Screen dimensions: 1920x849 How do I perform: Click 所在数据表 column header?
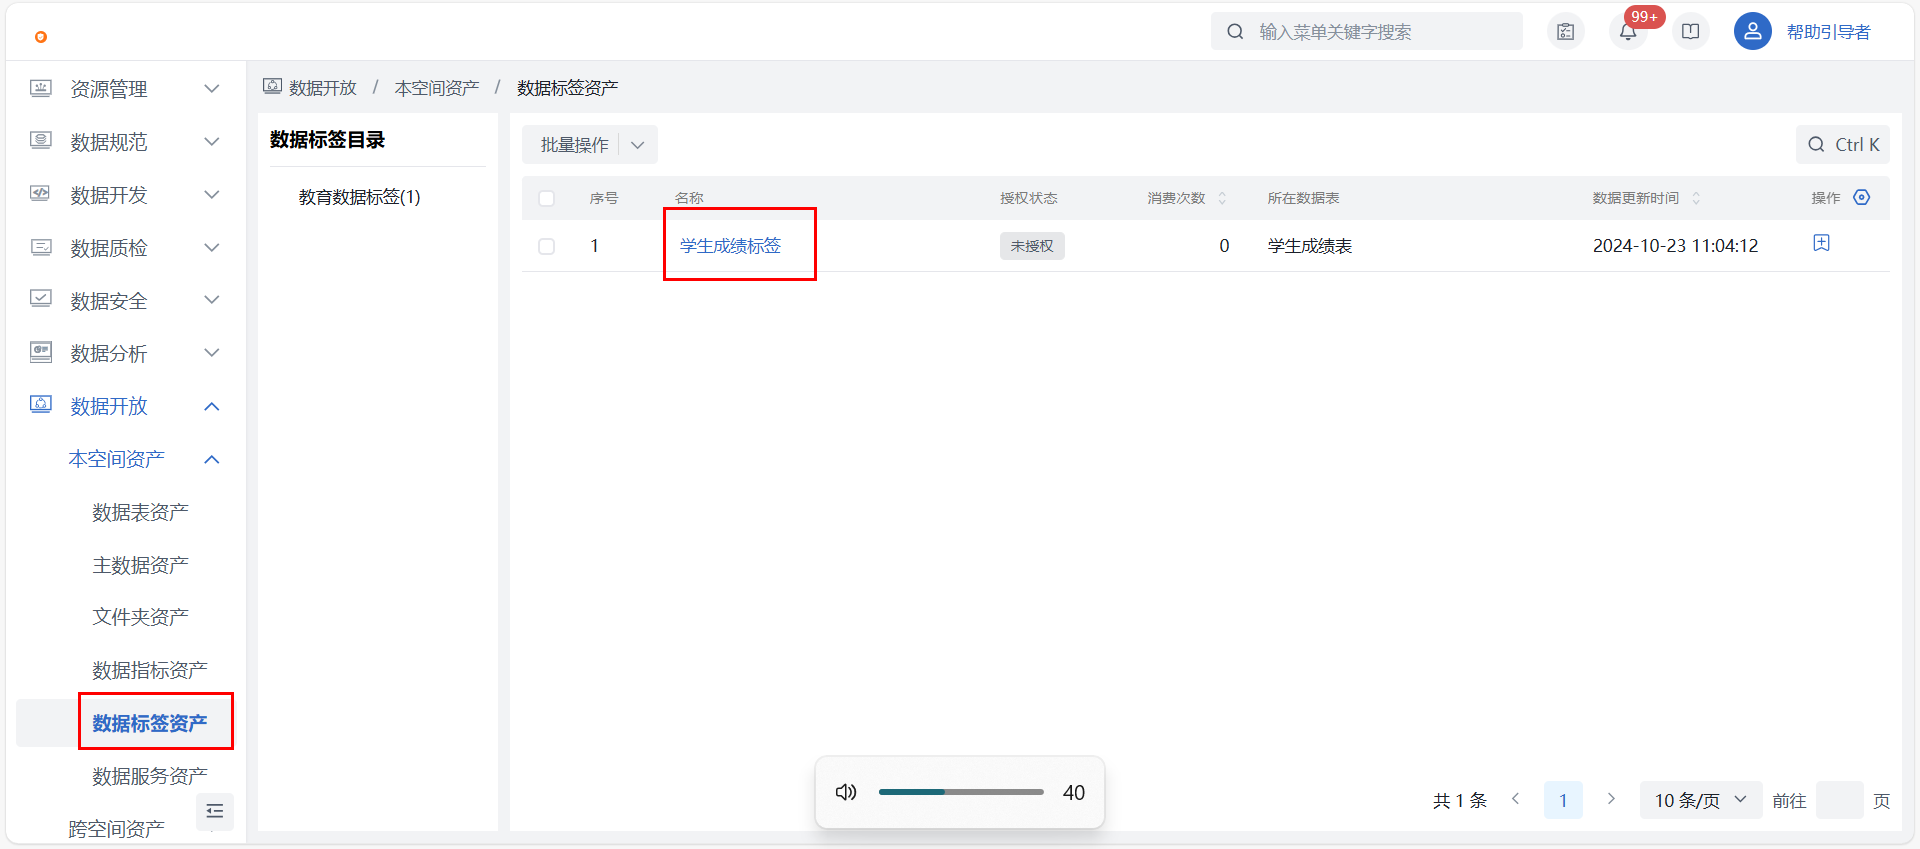click(1303, 198)
